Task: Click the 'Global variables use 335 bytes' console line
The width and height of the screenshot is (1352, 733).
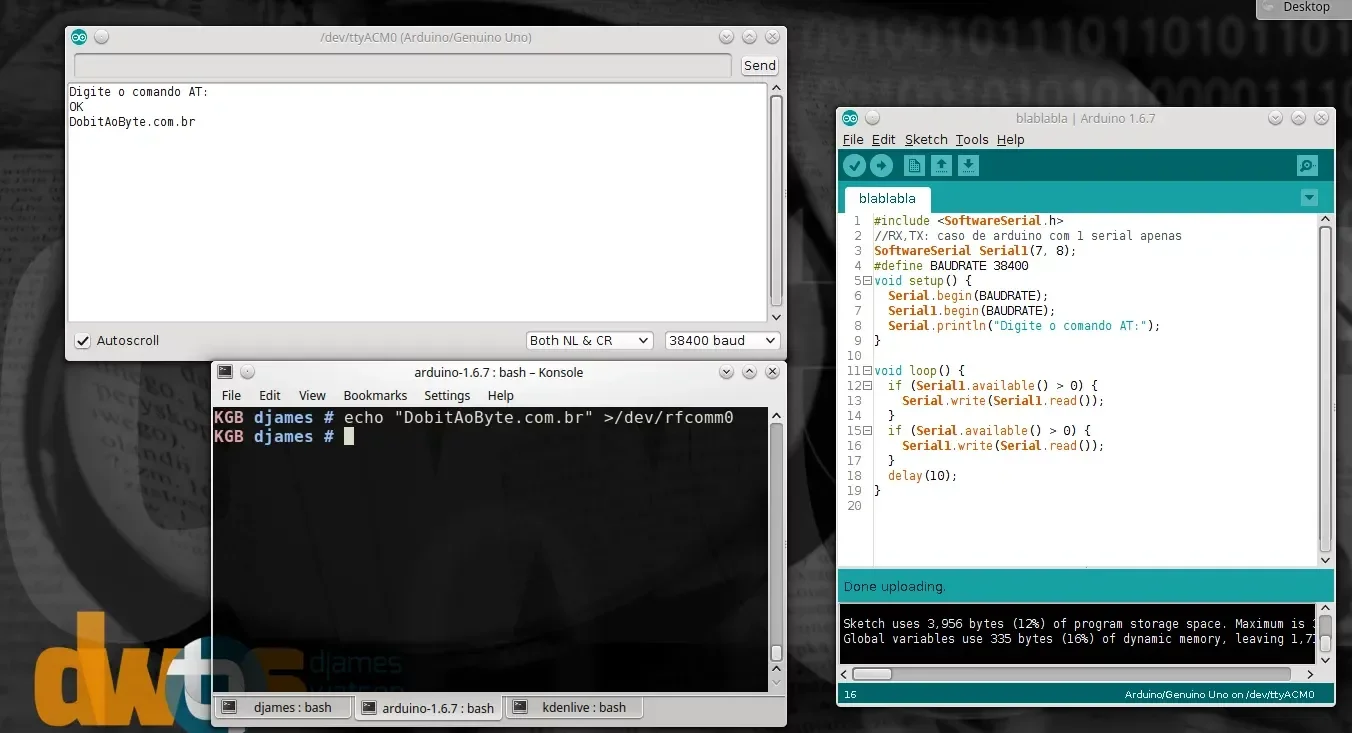Action: [x=1079, y=639]
